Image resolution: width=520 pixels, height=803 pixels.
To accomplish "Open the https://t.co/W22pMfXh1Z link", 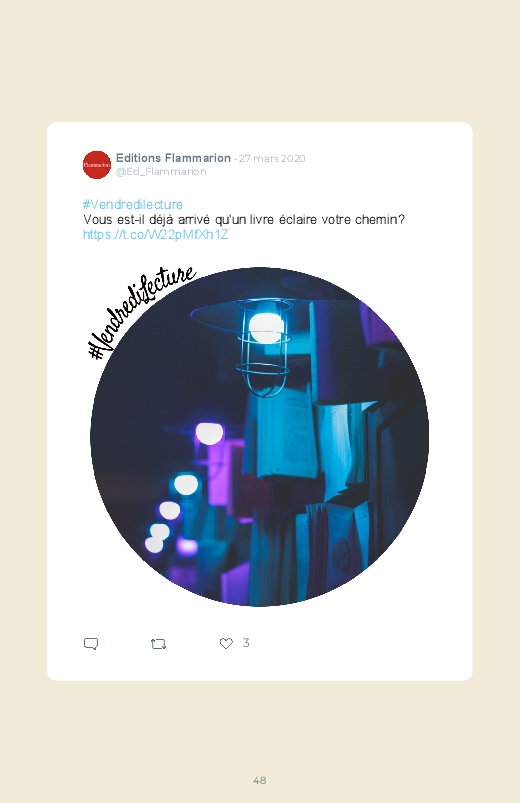I will click(x=155, y=235).
